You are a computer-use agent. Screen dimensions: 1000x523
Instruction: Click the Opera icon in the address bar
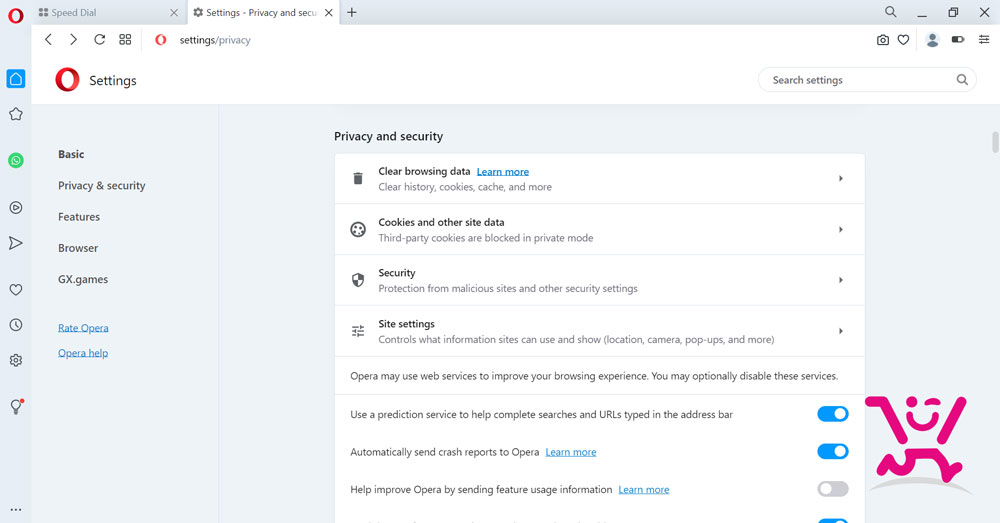pos(161,40)
